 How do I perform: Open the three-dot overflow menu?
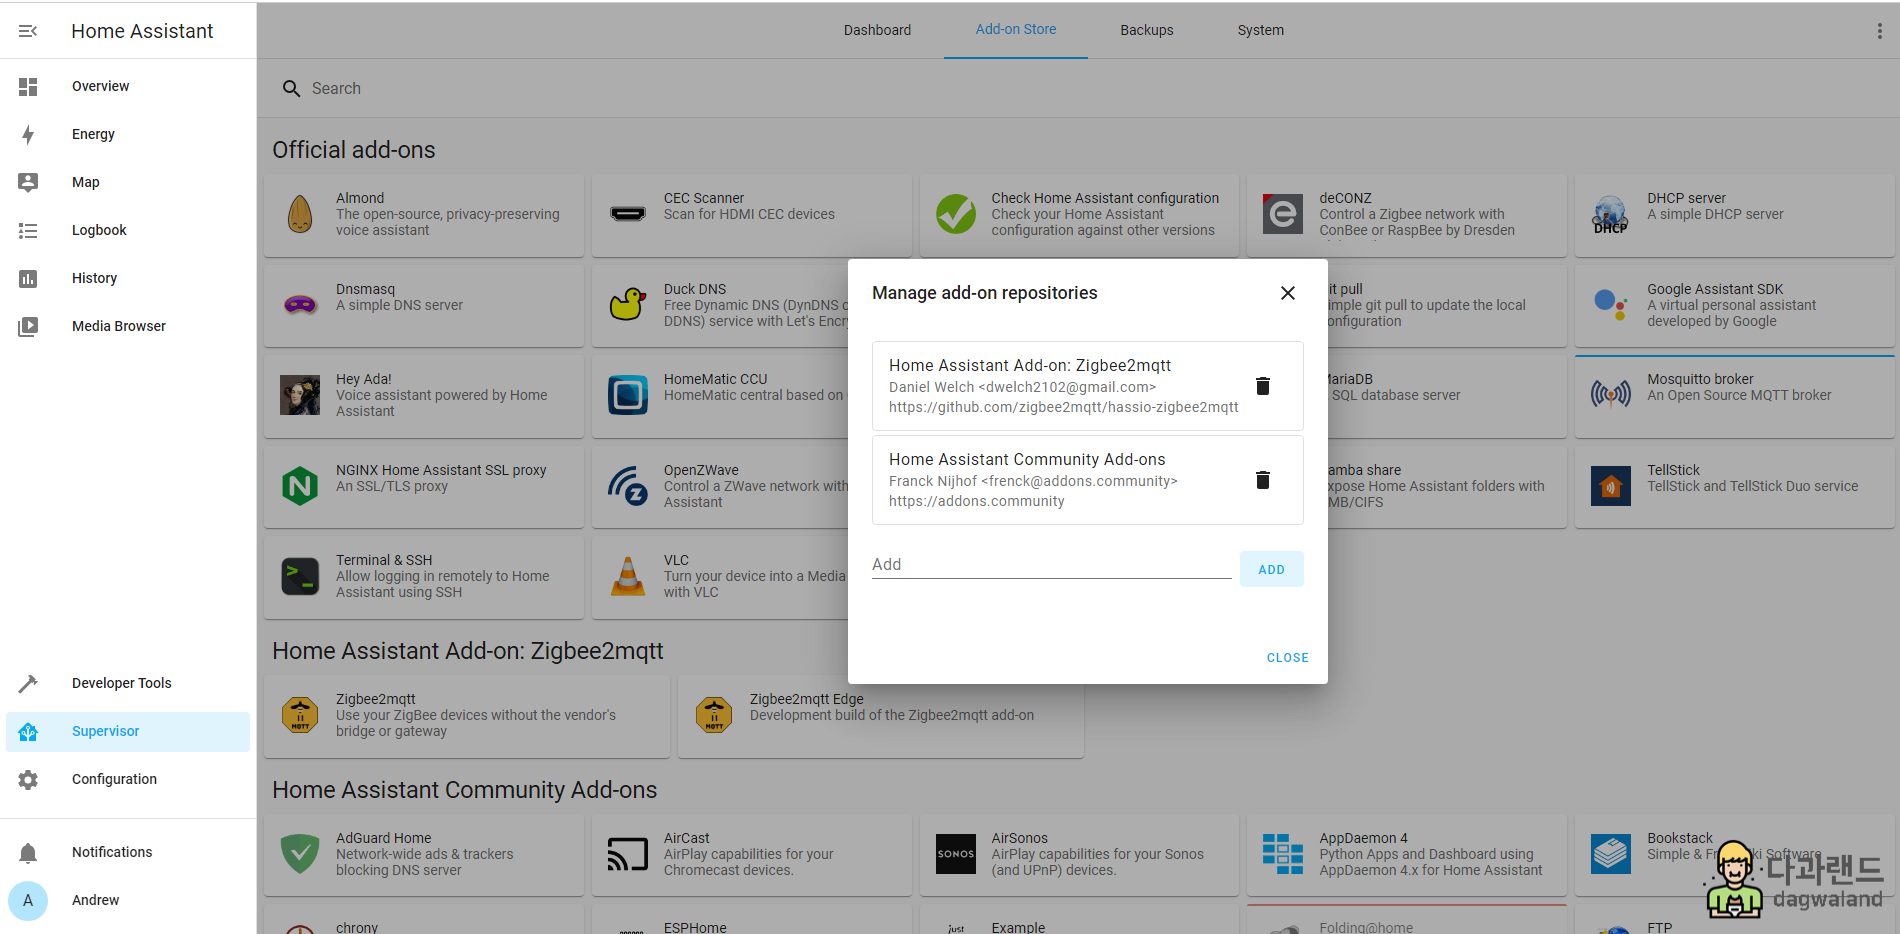(1879, 31)
